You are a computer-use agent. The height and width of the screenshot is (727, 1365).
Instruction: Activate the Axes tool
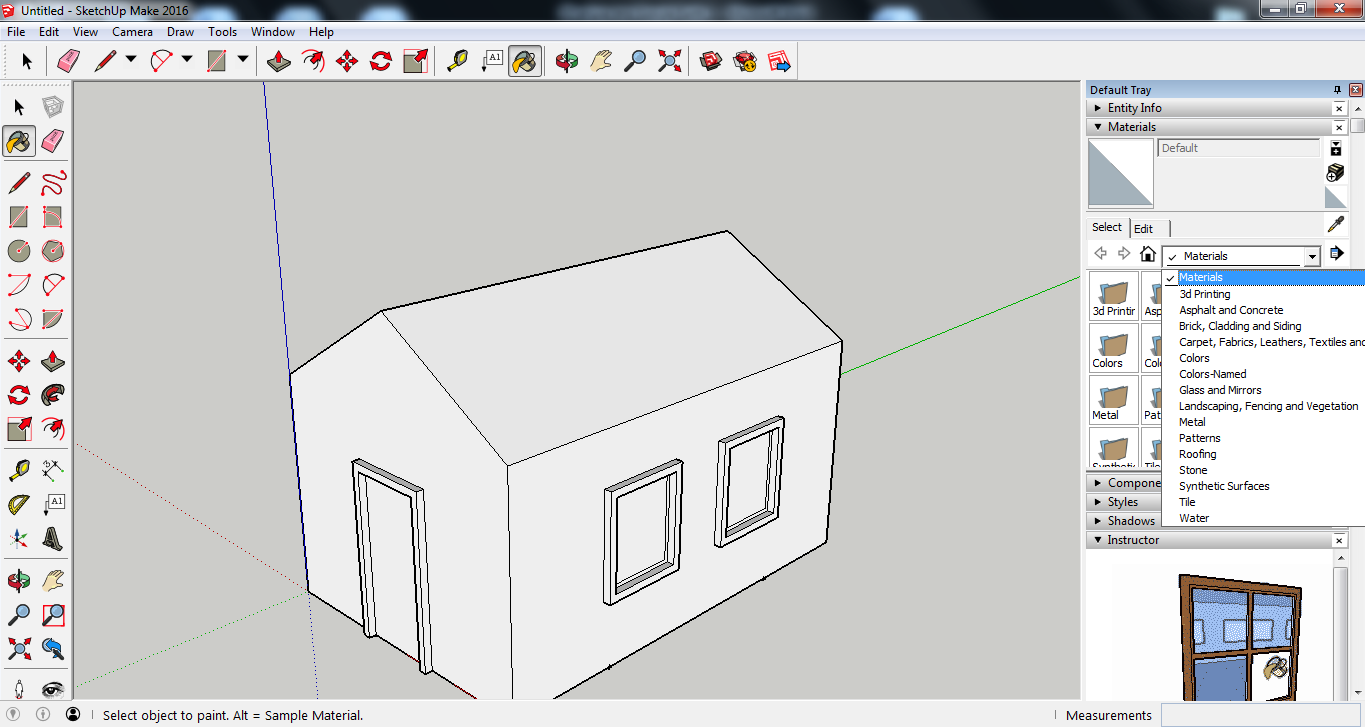19,539
